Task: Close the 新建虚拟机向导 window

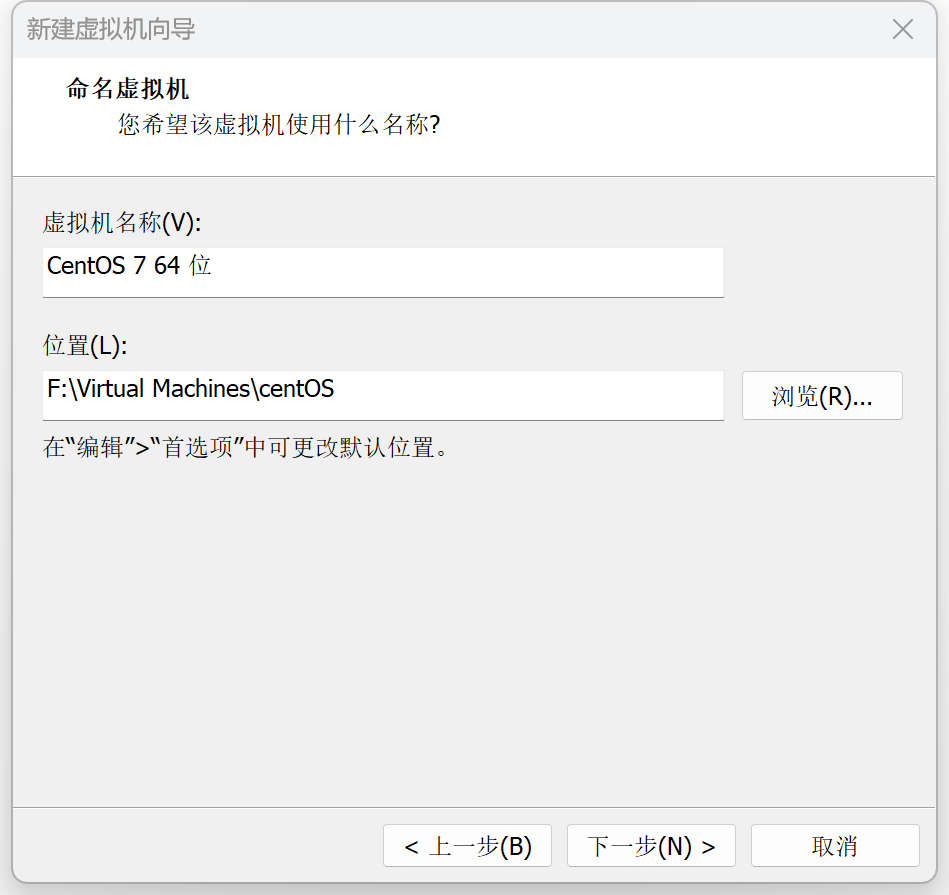Action: [x=902, y=29]
